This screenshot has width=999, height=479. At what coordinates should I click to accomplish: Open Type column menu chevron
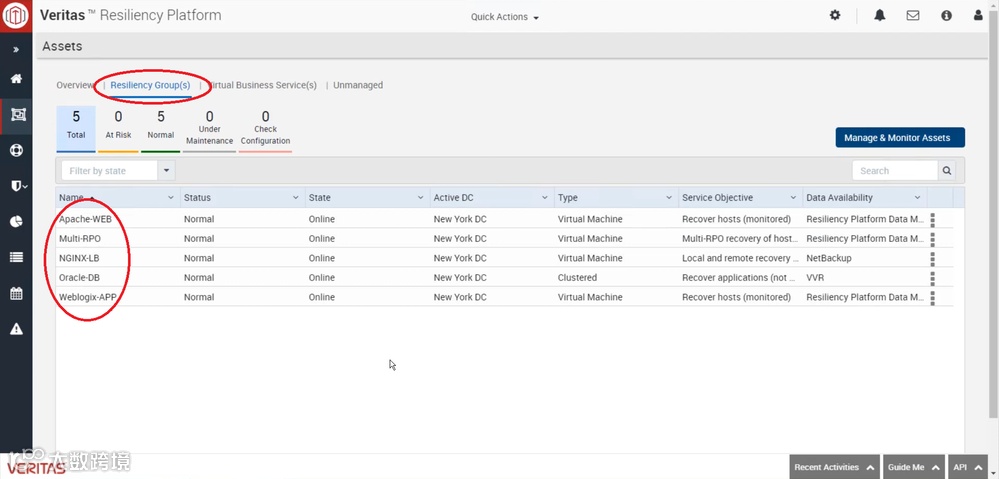pyautogui.click(x=669, y=197)
